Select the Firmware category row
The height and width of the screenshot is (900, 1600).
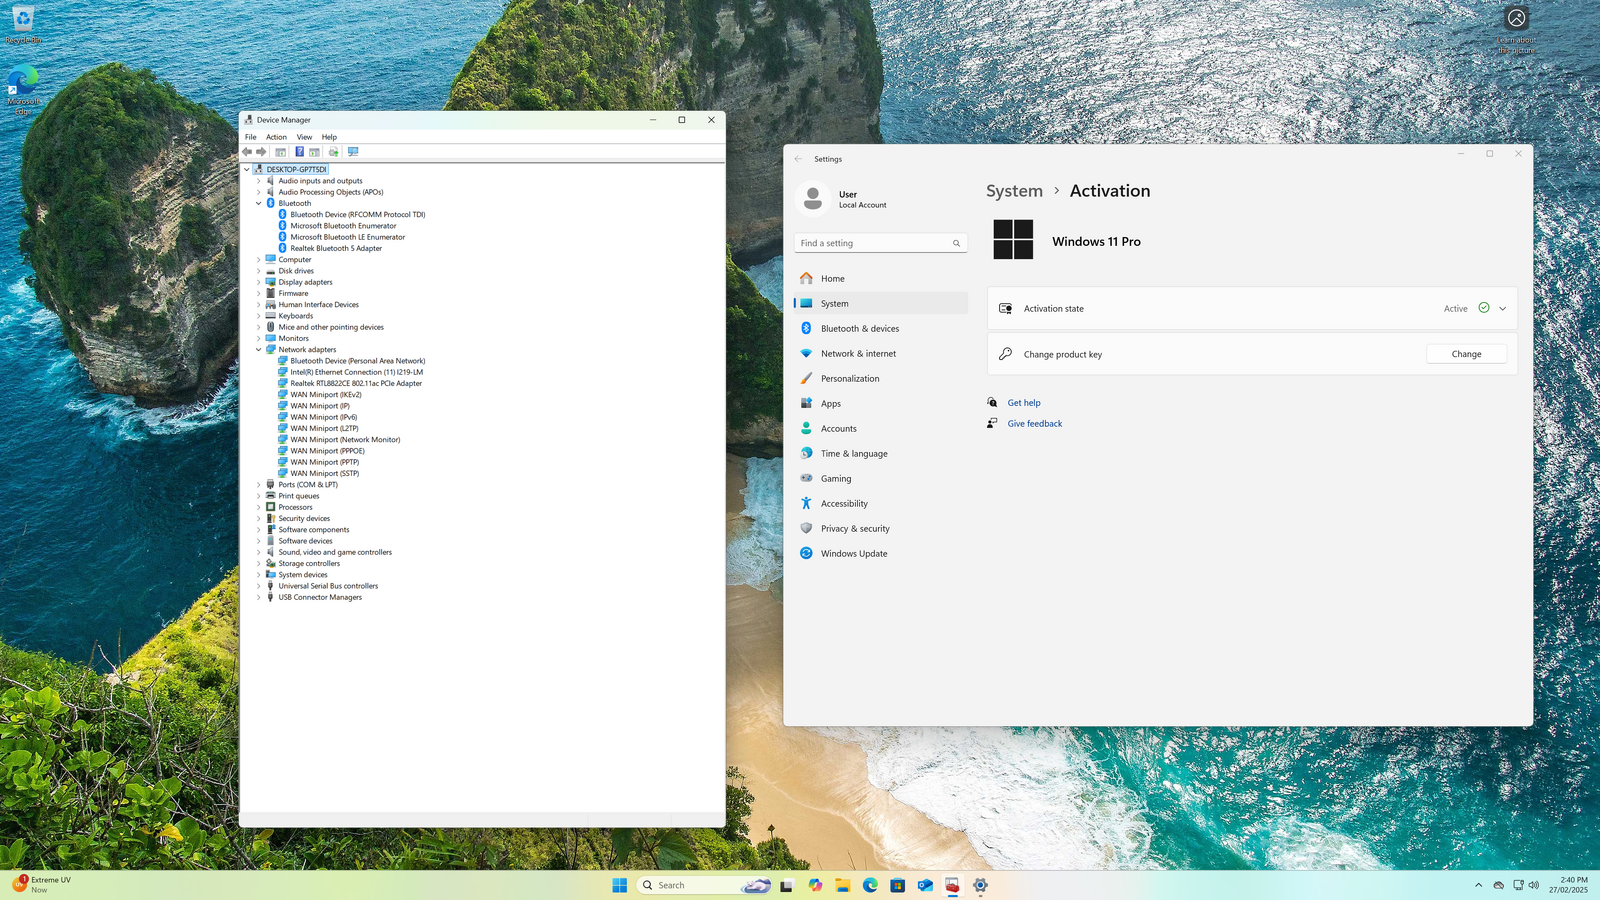(293, 293)
